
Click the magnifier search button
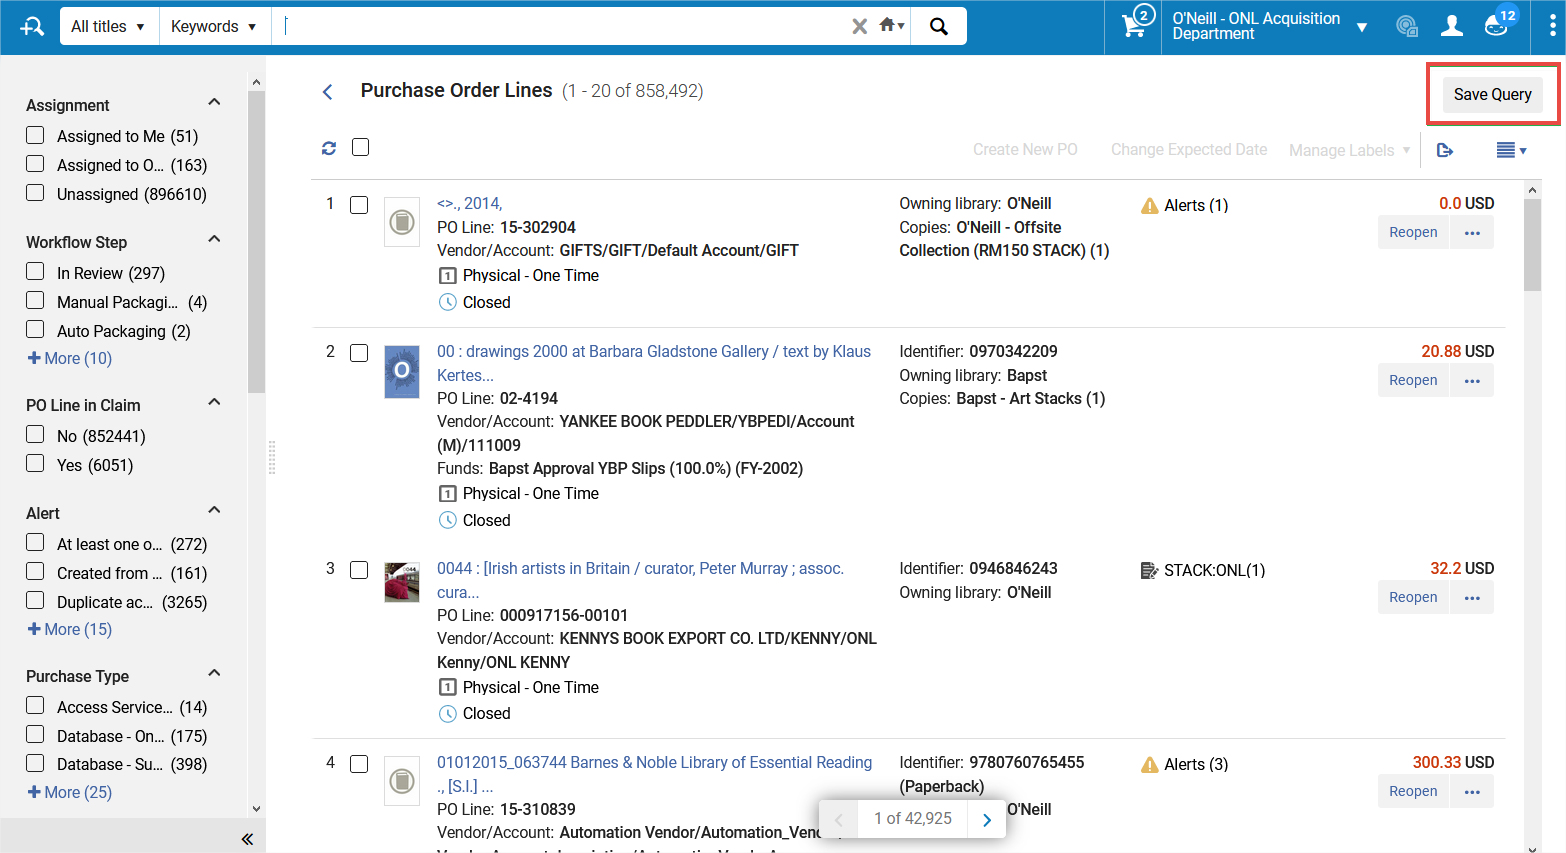point(938,26)
